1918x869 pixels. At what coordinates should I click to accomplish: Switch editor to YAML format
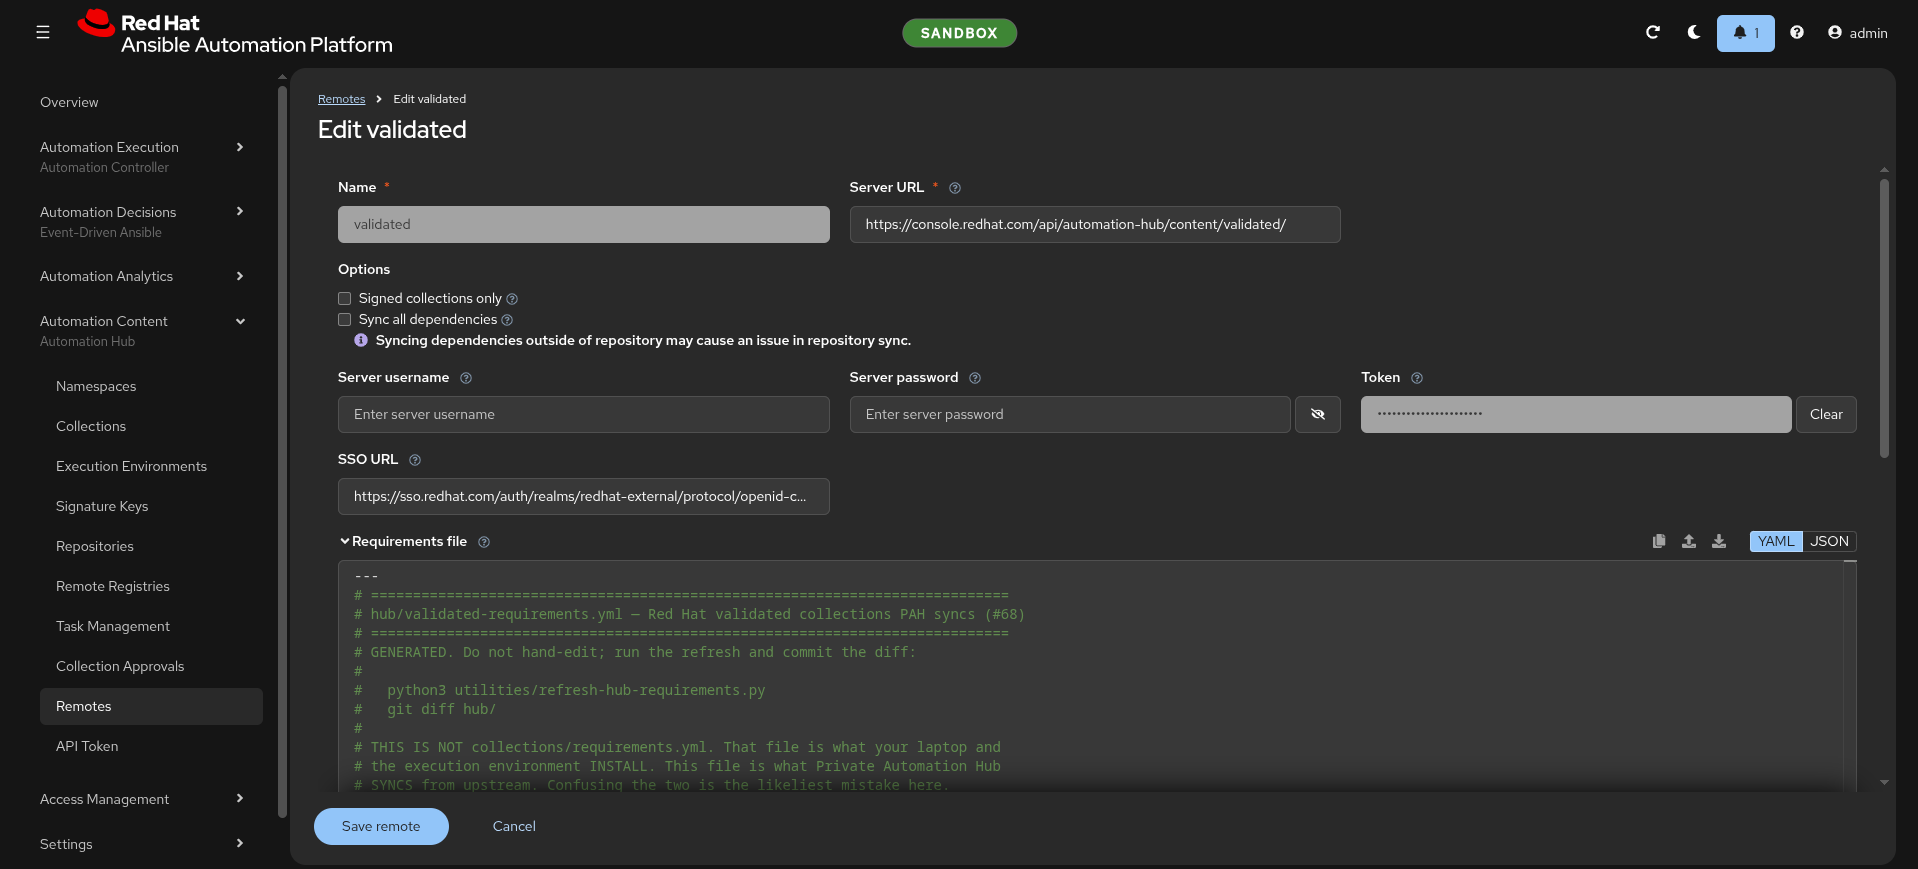[1776, 541]
